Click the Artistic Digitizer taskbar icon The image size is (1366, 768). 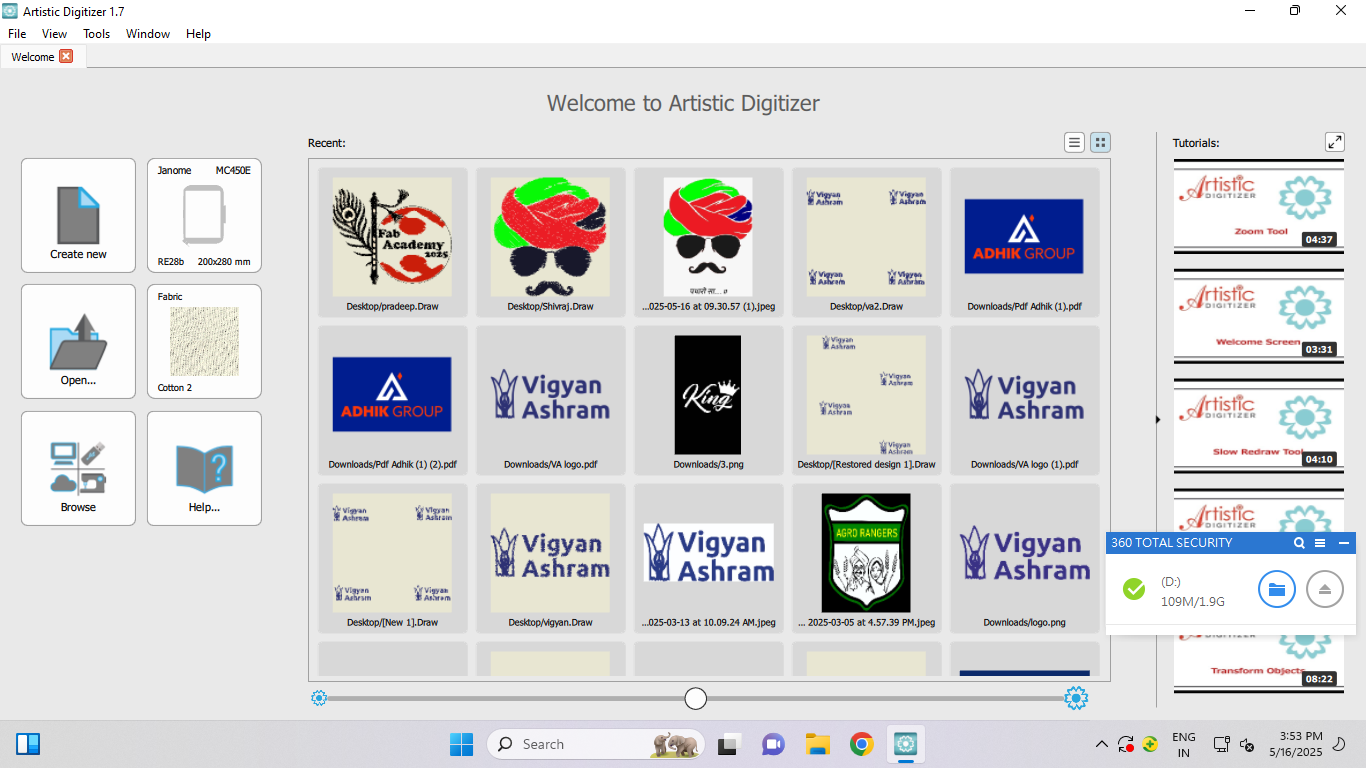pos(906,744)
